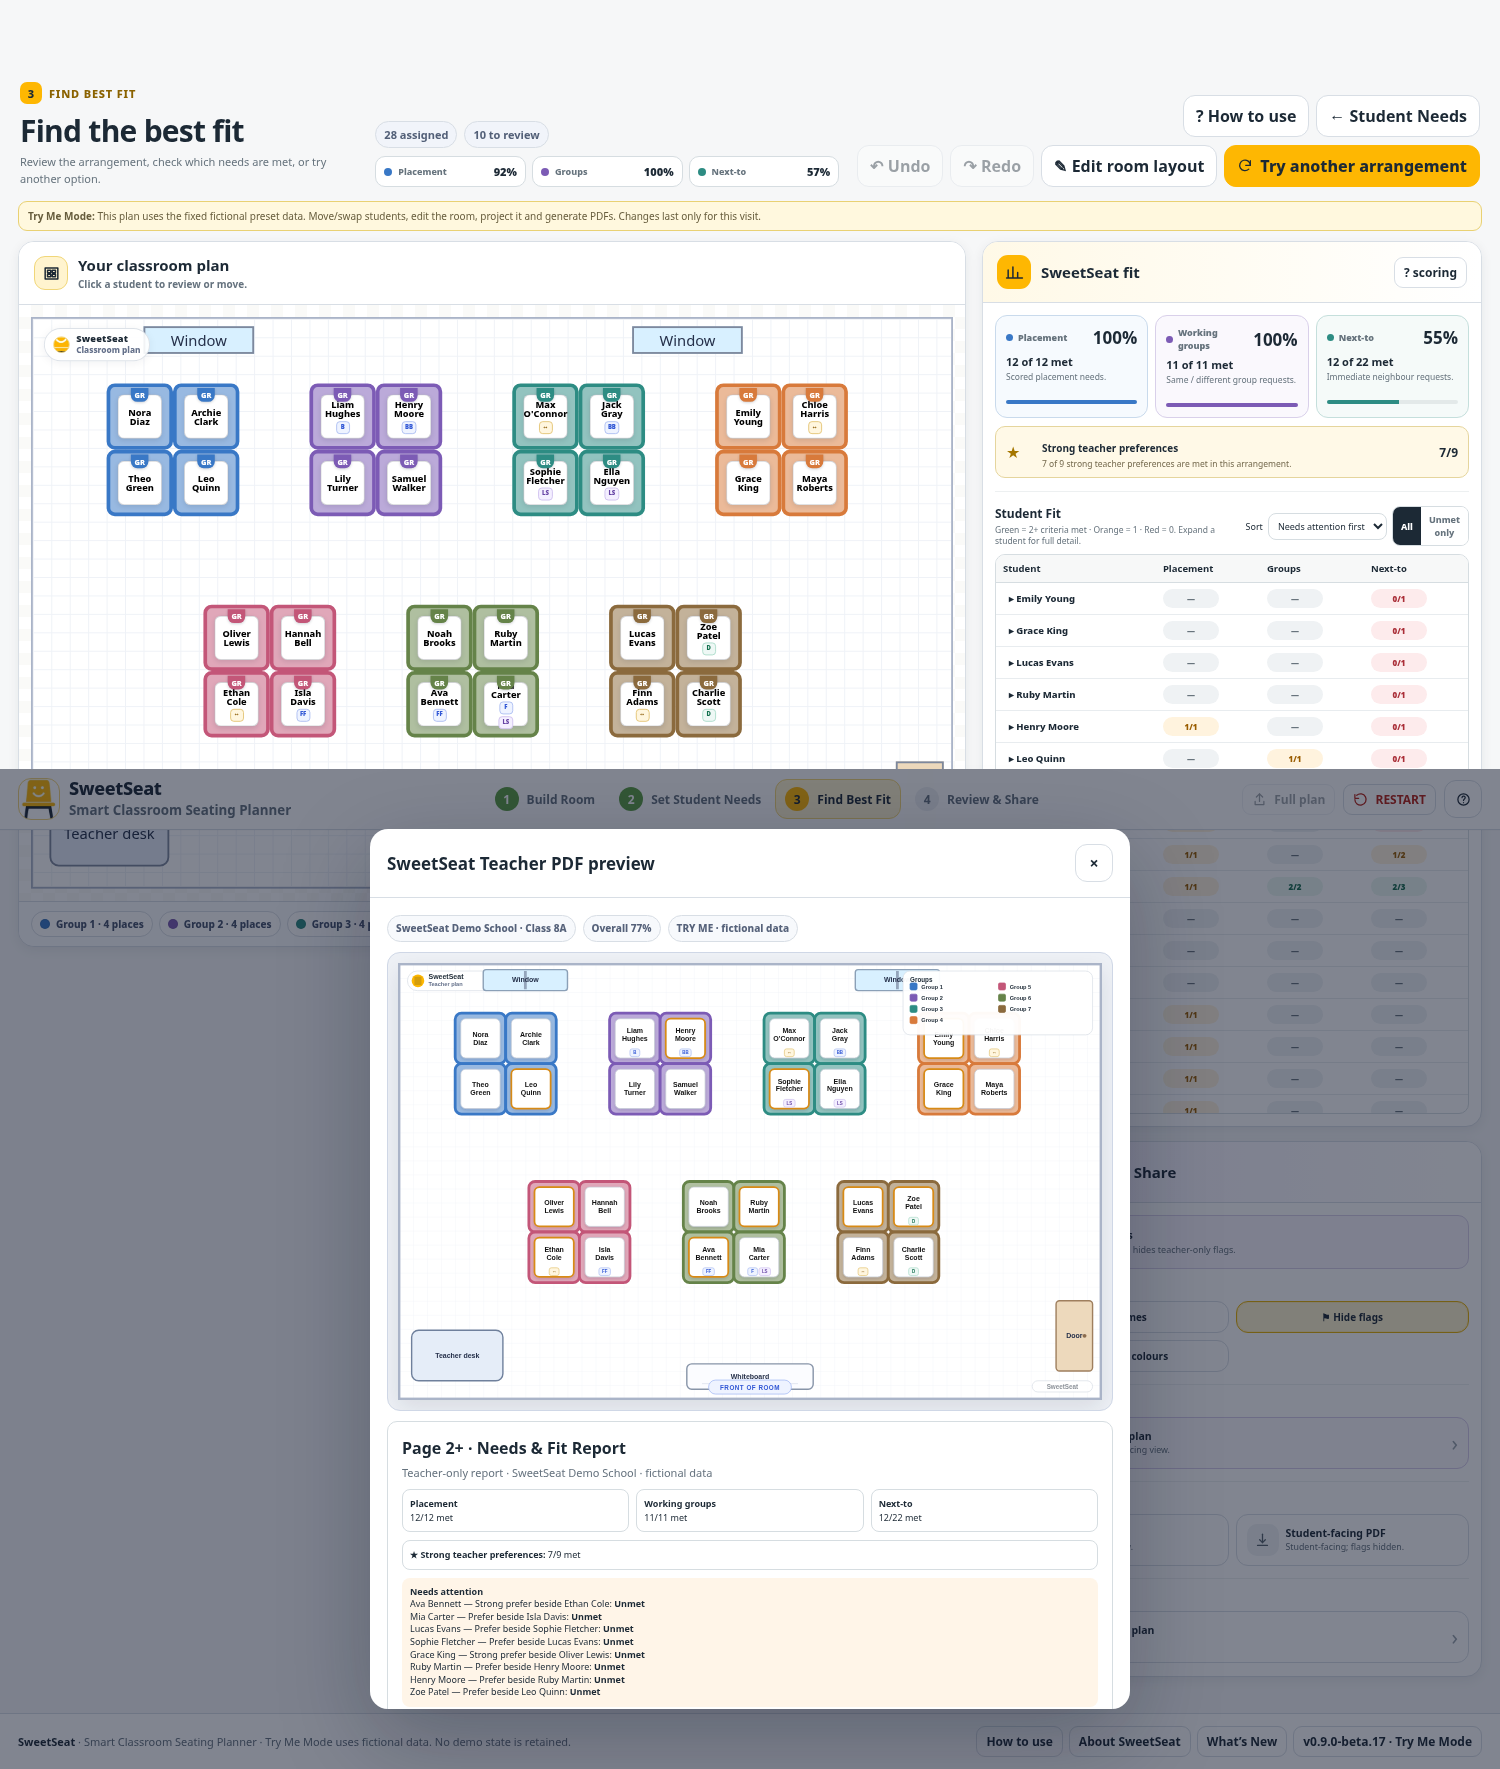This screenshot has height=1769, width=1500.
Task: Go to Review & Share step
Action: pos(978,799)
